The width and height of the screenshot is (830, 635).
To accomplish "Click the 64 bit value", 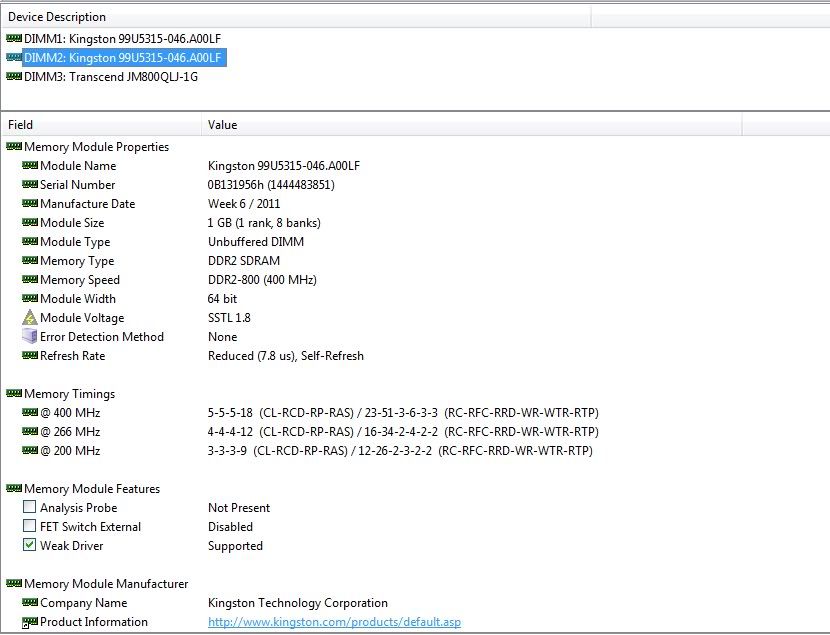I will pyautogui.click(x=222, y=299).
